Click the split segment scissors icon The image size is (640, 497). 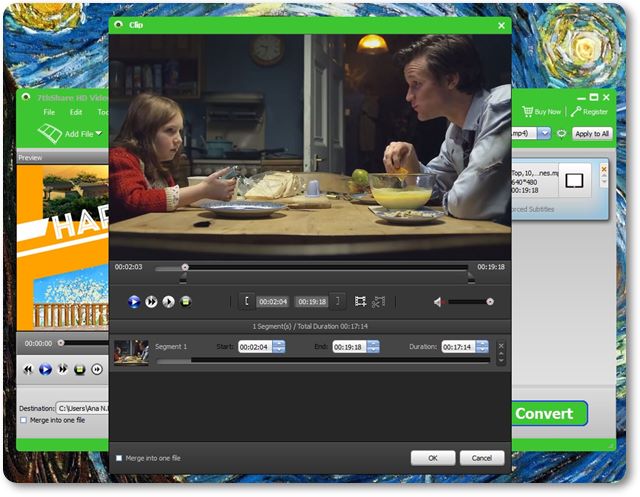[378, 302]
